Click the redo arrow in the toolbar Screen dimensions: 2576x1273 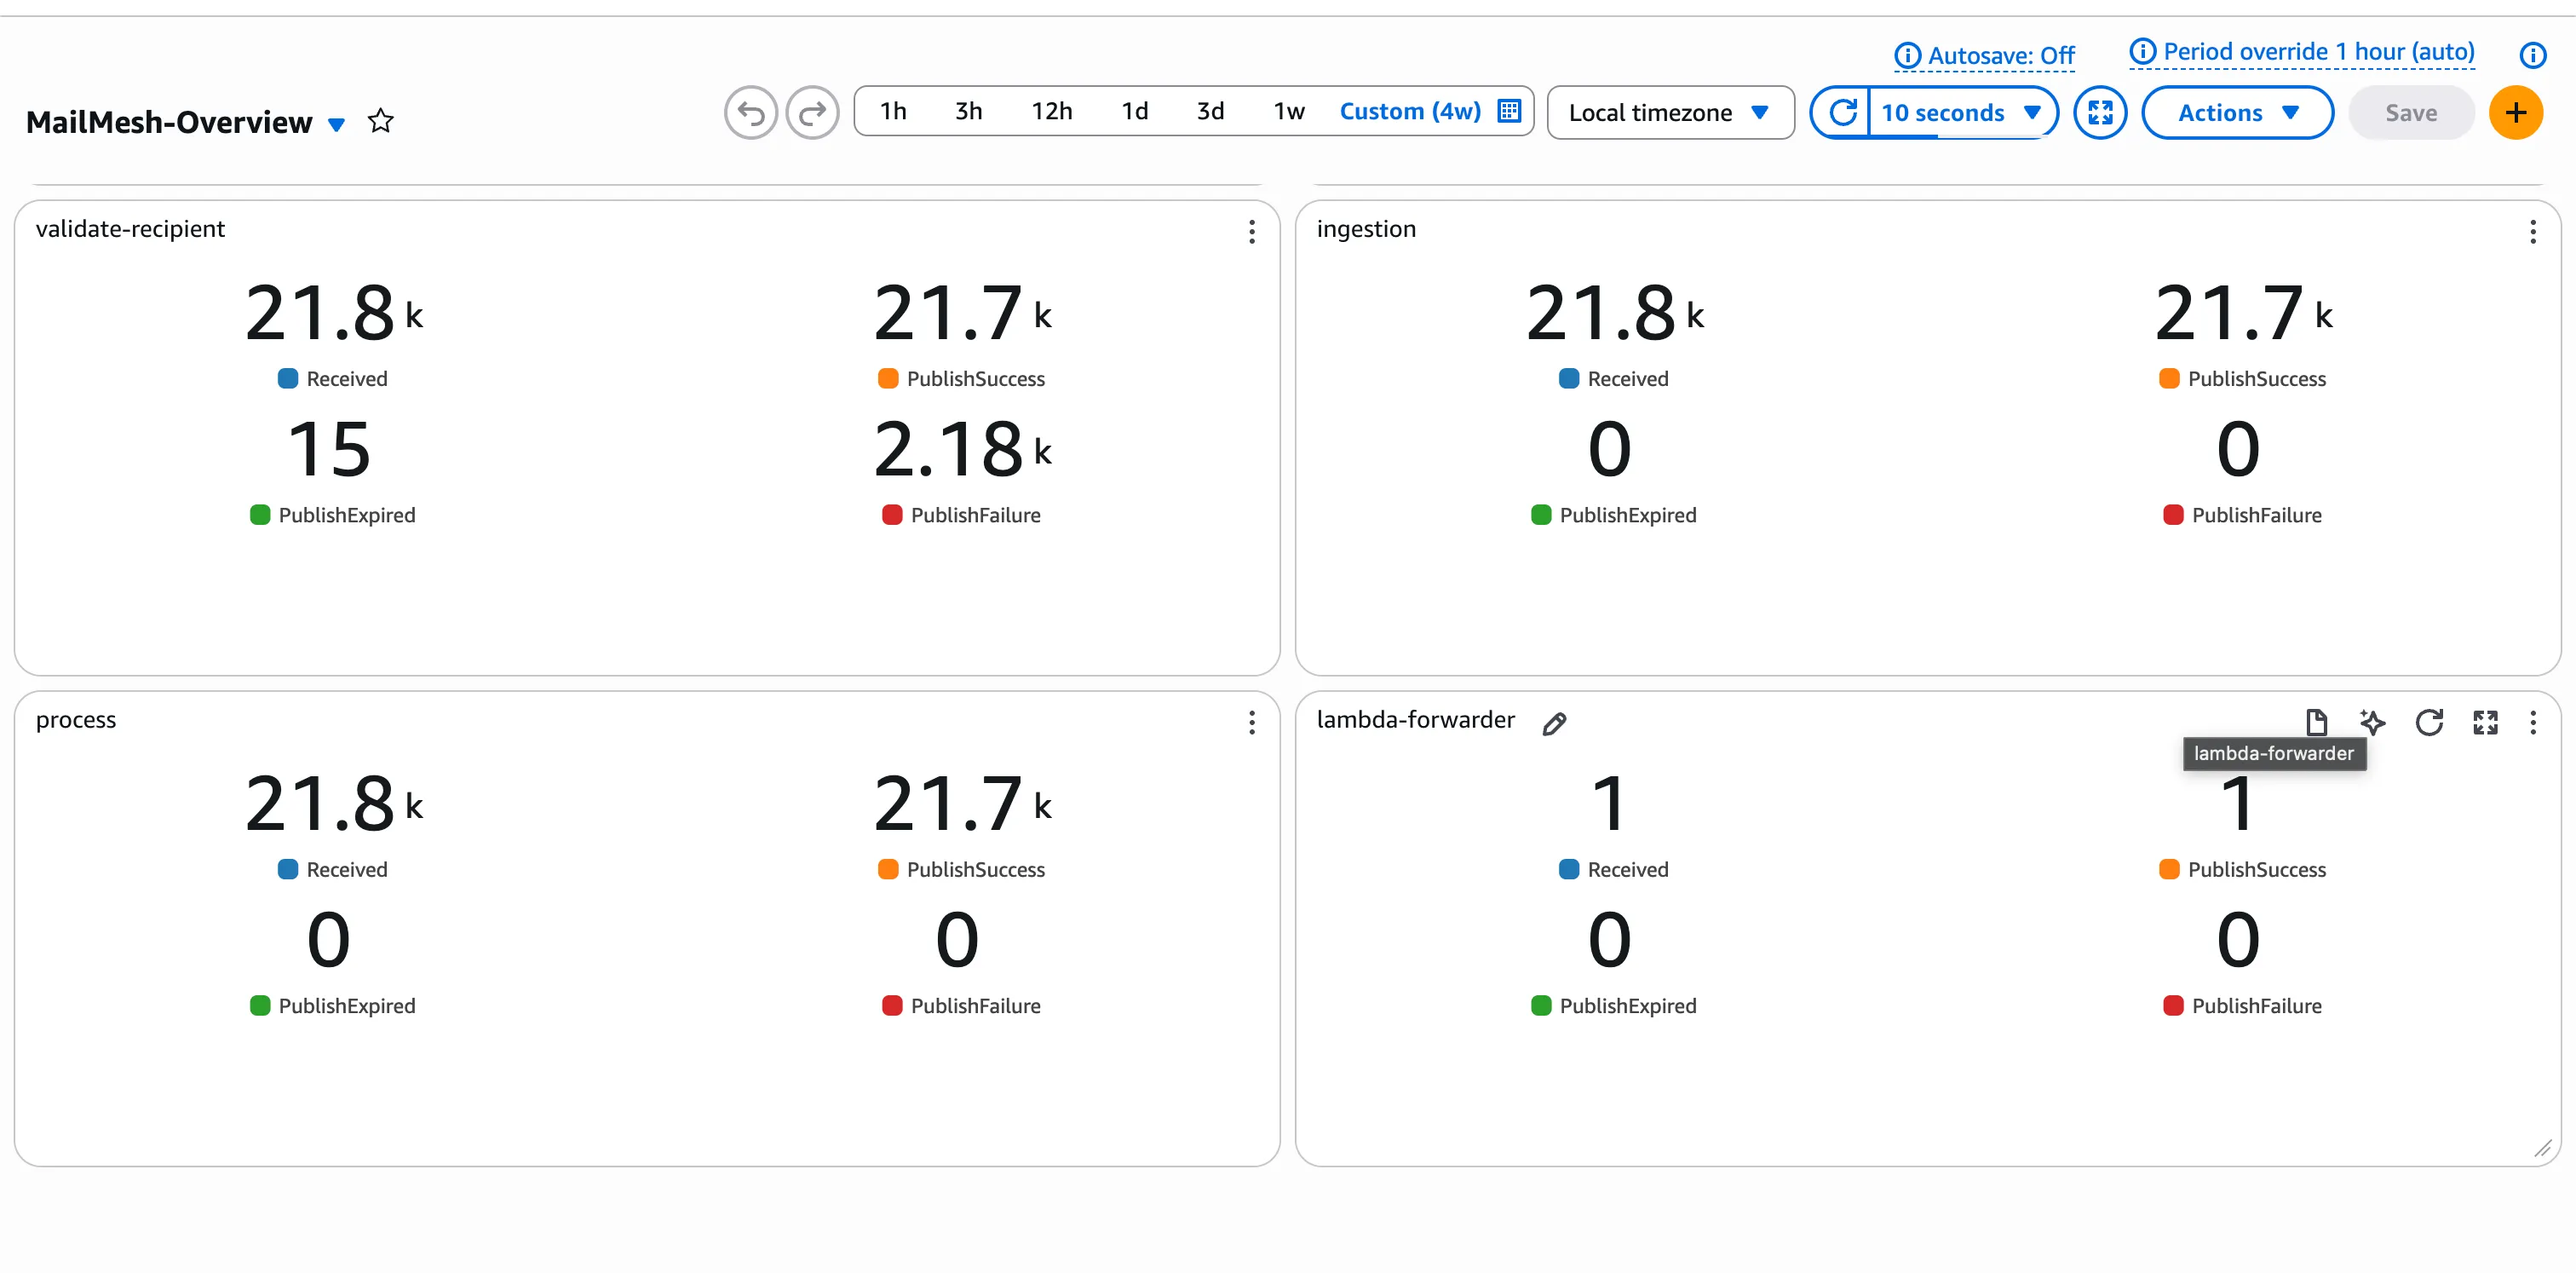(812, 112)
